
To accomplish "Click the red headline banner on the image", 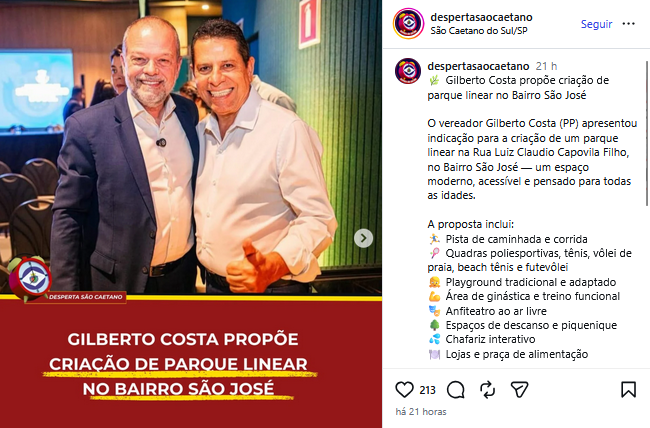I will click(x=191, y=363).
